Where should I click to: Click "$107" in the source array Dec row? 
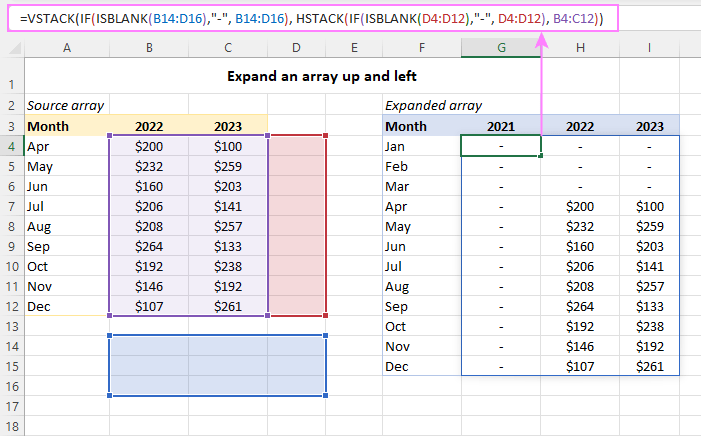pyautogui.click(x=149, y=306)
